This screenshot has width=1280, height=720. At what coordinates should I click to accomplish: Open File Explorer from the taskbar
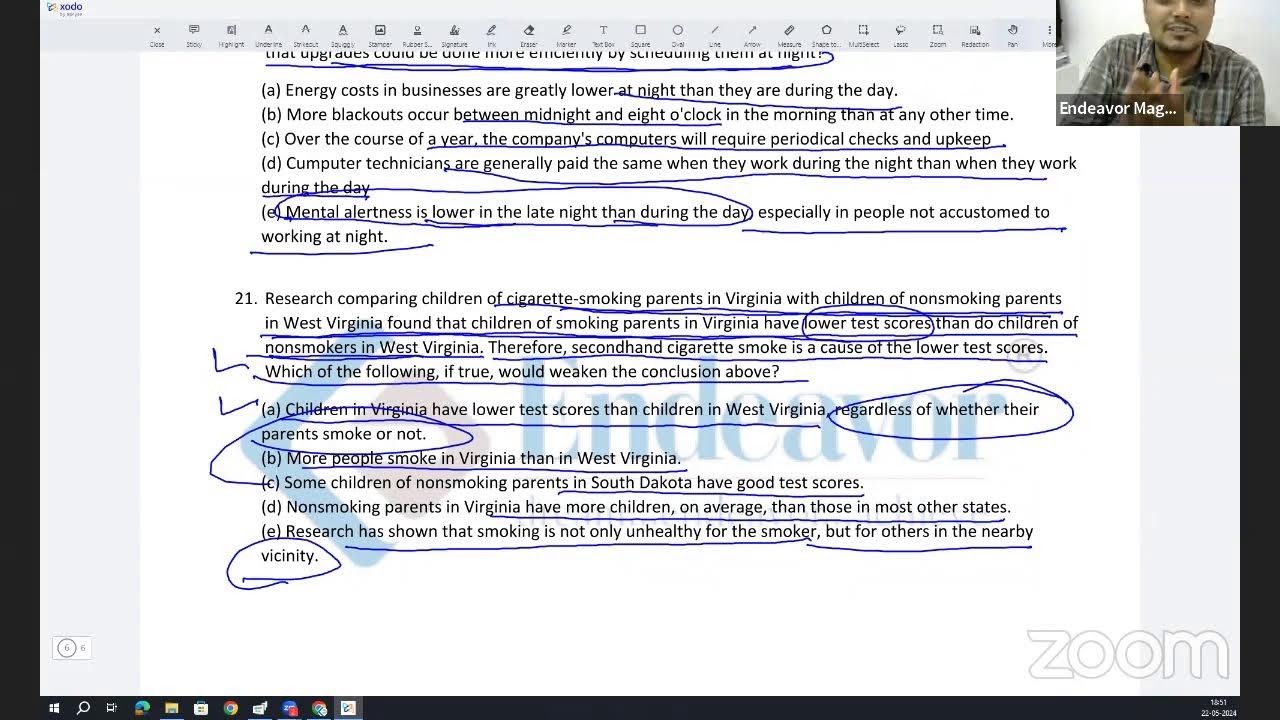click(171, 708)
